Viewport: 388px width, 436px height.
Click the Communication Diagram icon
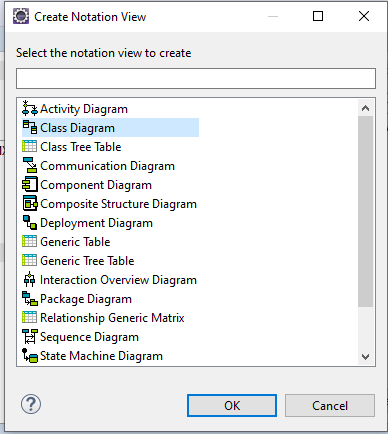pyautogui.click(x=30, y=165)
